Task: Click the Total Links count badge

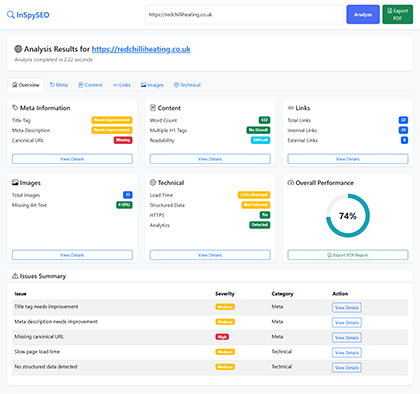Action: (403, 120)
